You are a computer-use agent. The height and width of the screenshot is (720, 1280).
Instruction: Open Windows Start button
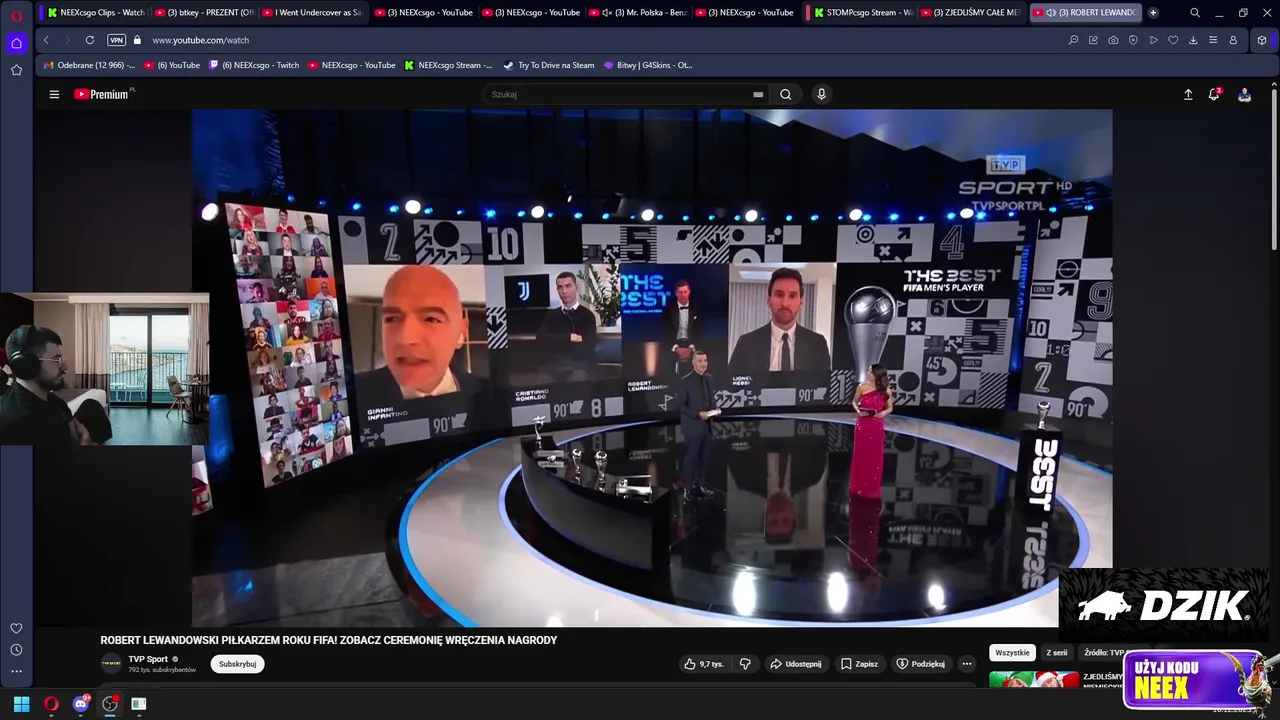click(21, 704)
